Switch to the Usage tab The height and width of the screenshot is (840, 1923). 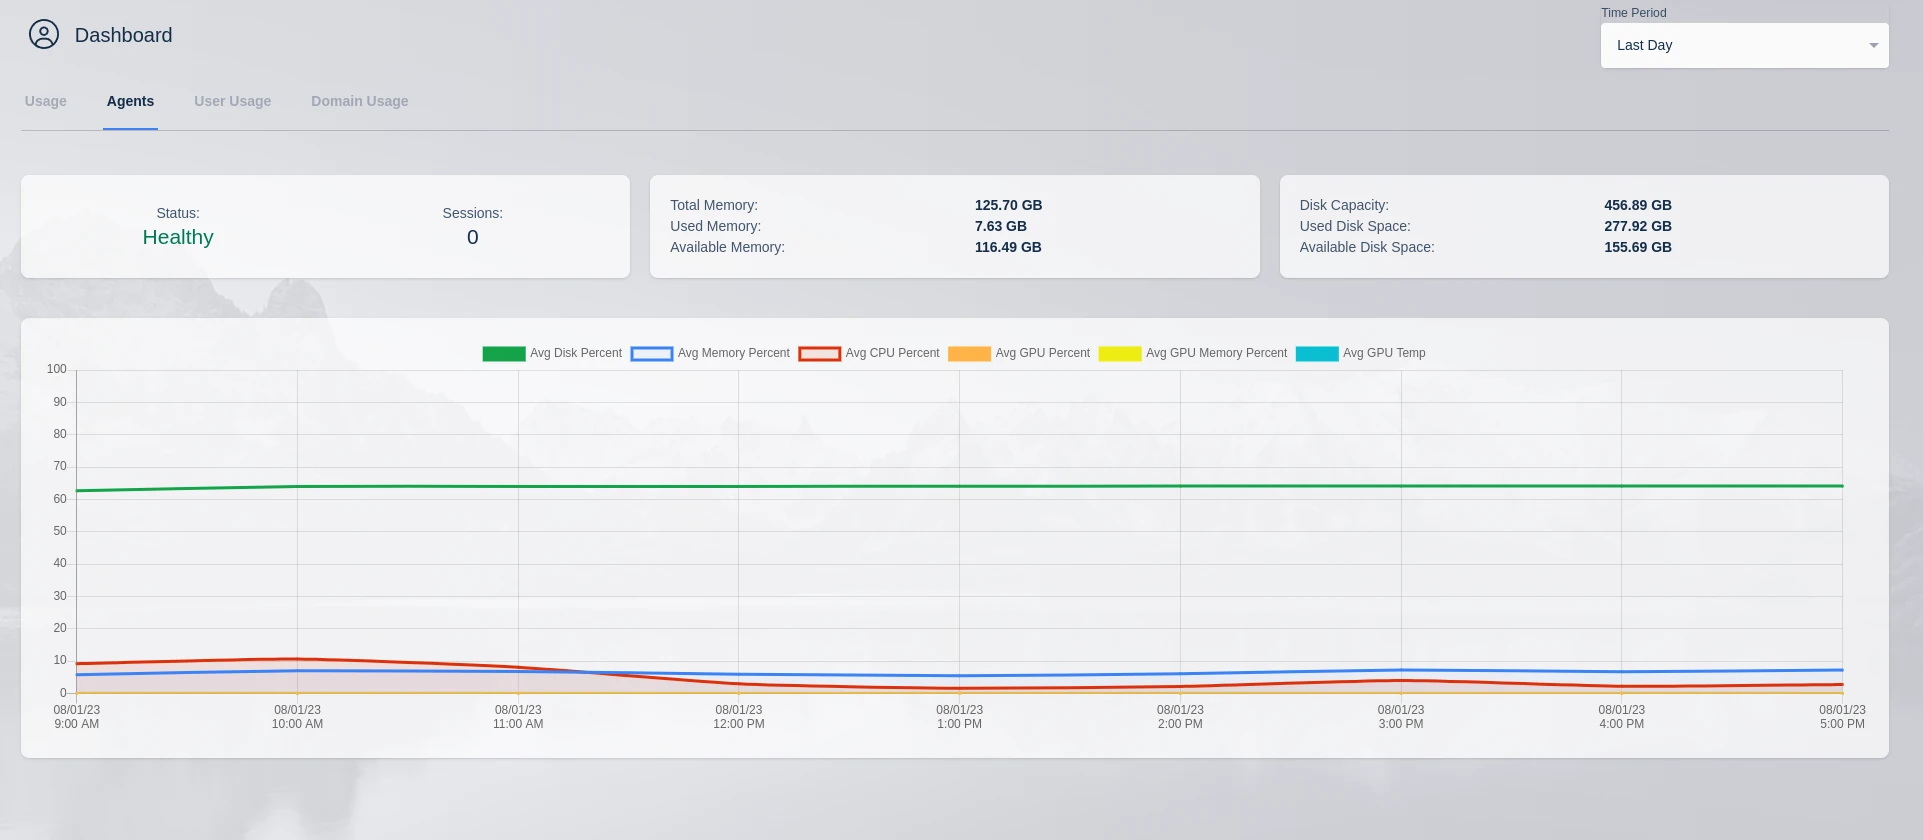(46, 101)
